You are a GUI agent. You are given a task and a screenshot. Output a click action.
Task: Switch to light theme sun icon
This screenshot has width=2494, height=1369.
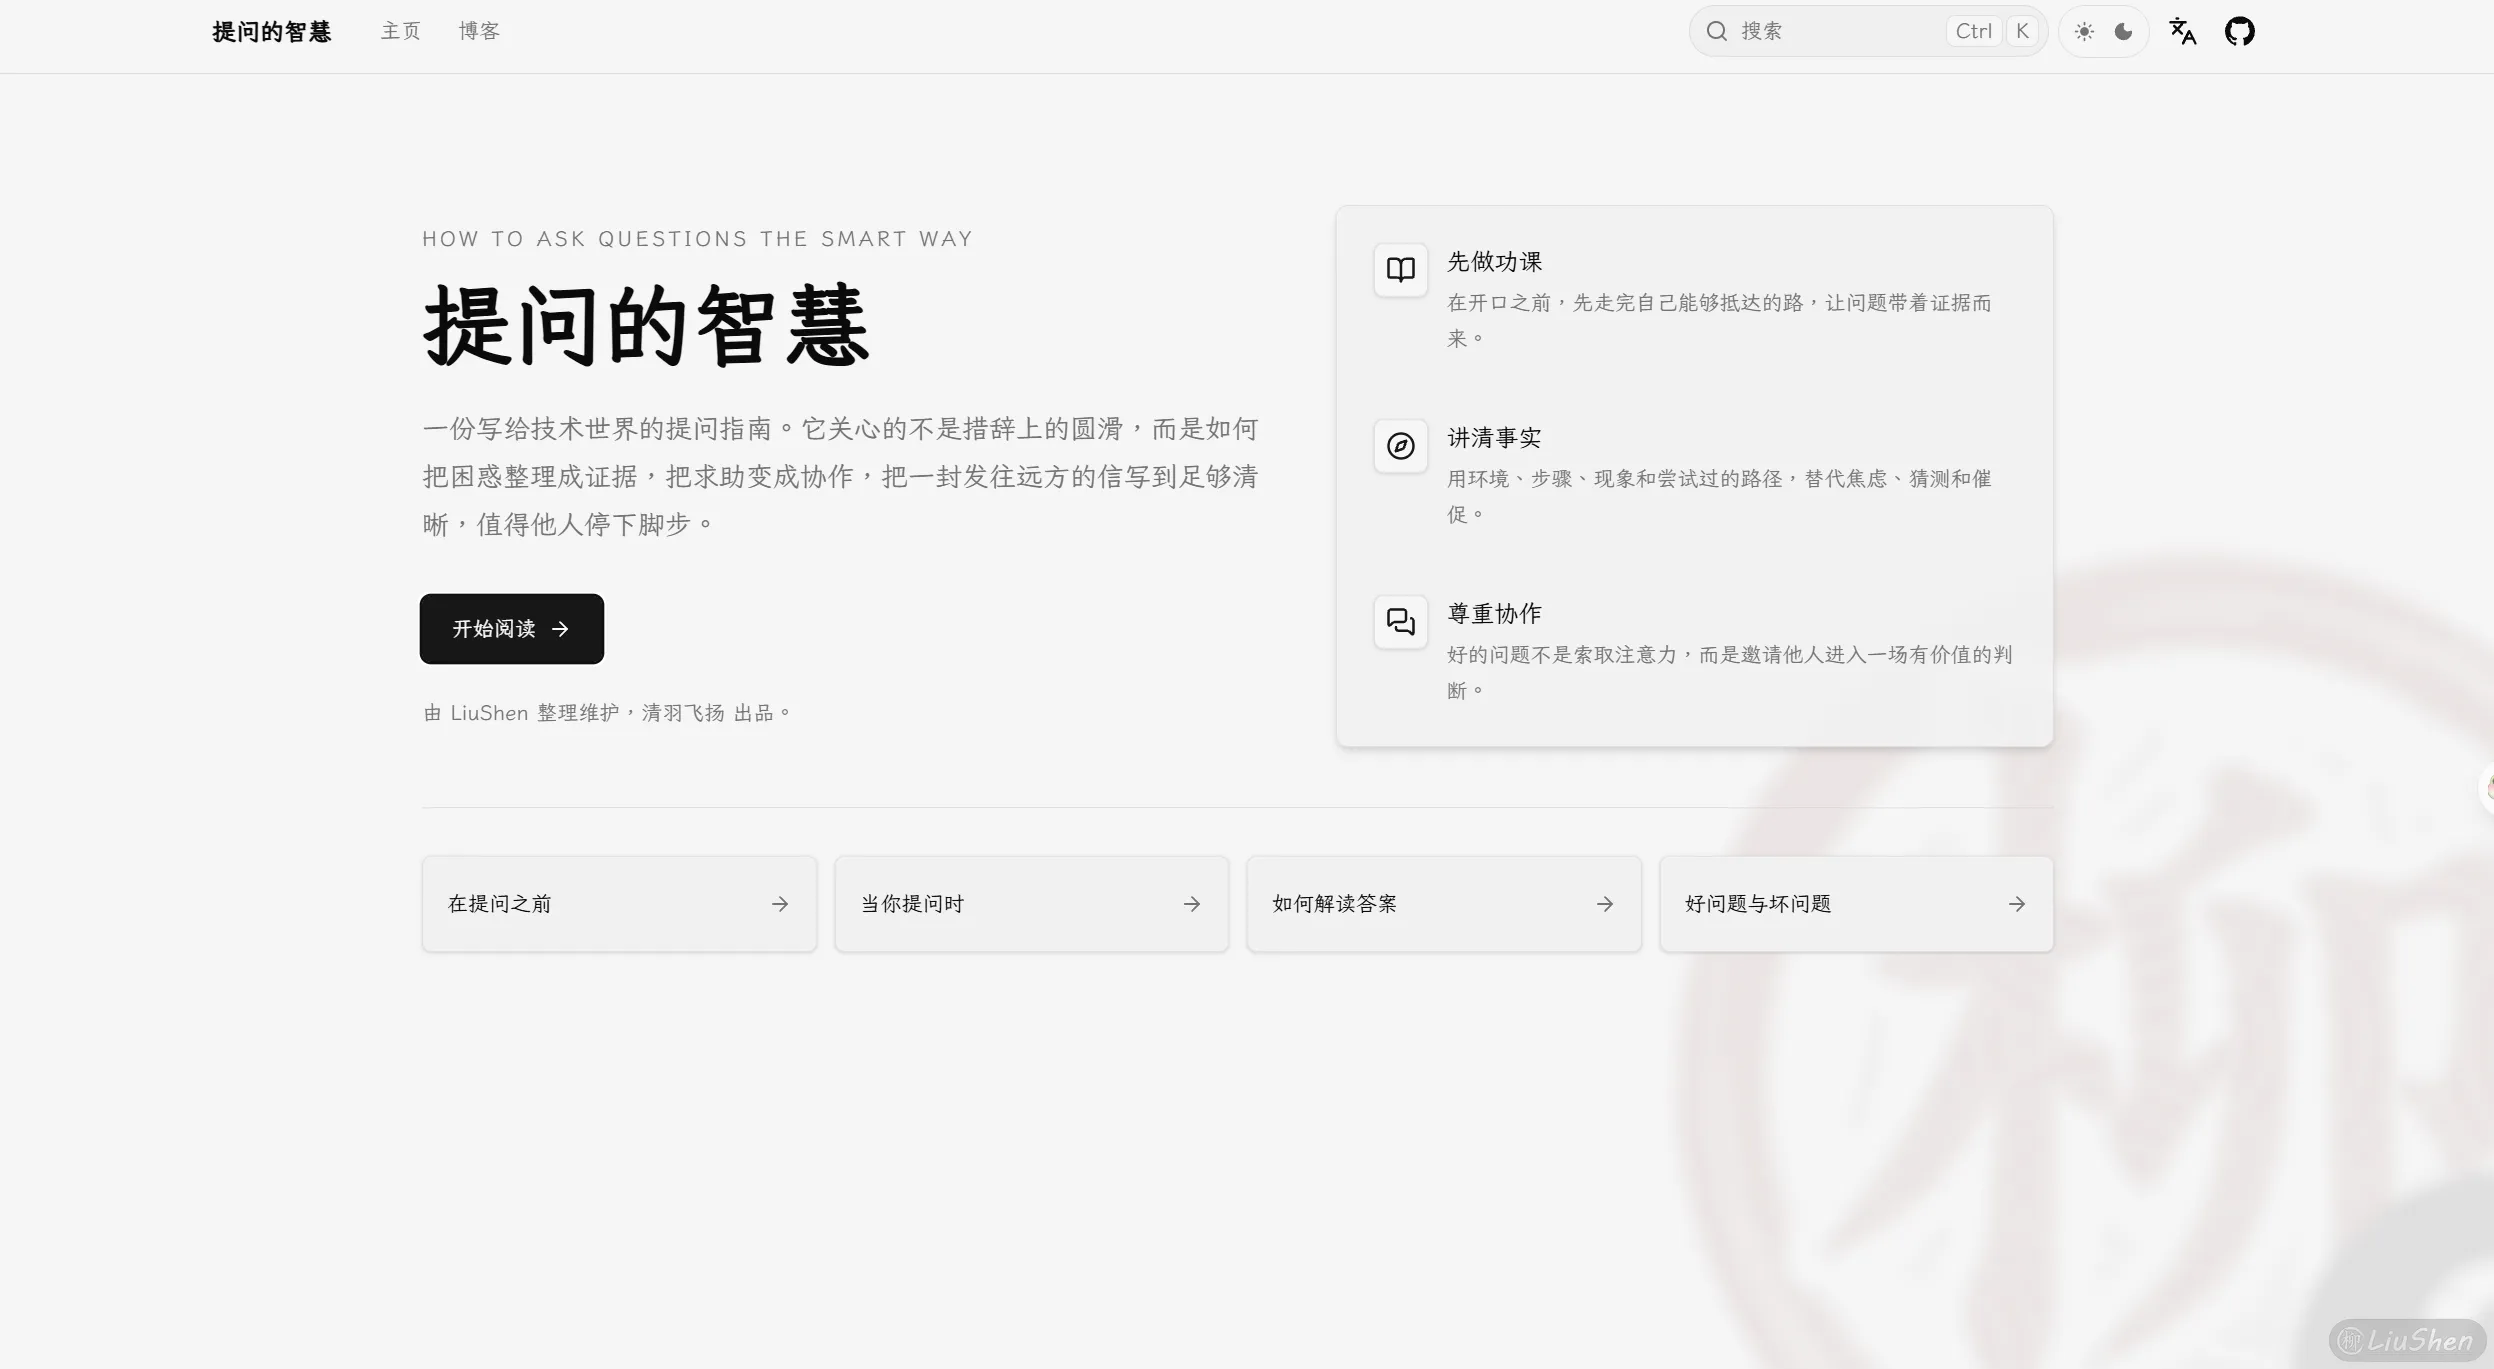tap(2084, 31)
